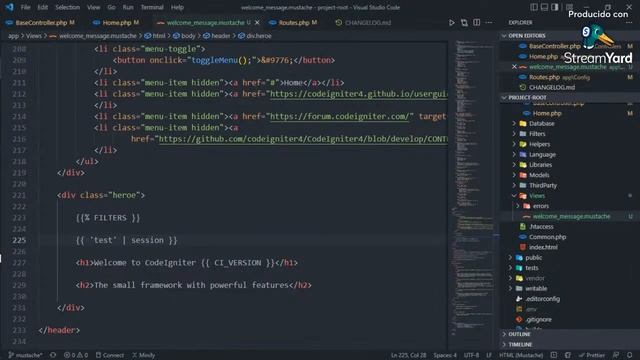Click Connect in the status bar
The width and height of the screenshot is (640, 360).
pyautogui.click(x=110, y=355)
